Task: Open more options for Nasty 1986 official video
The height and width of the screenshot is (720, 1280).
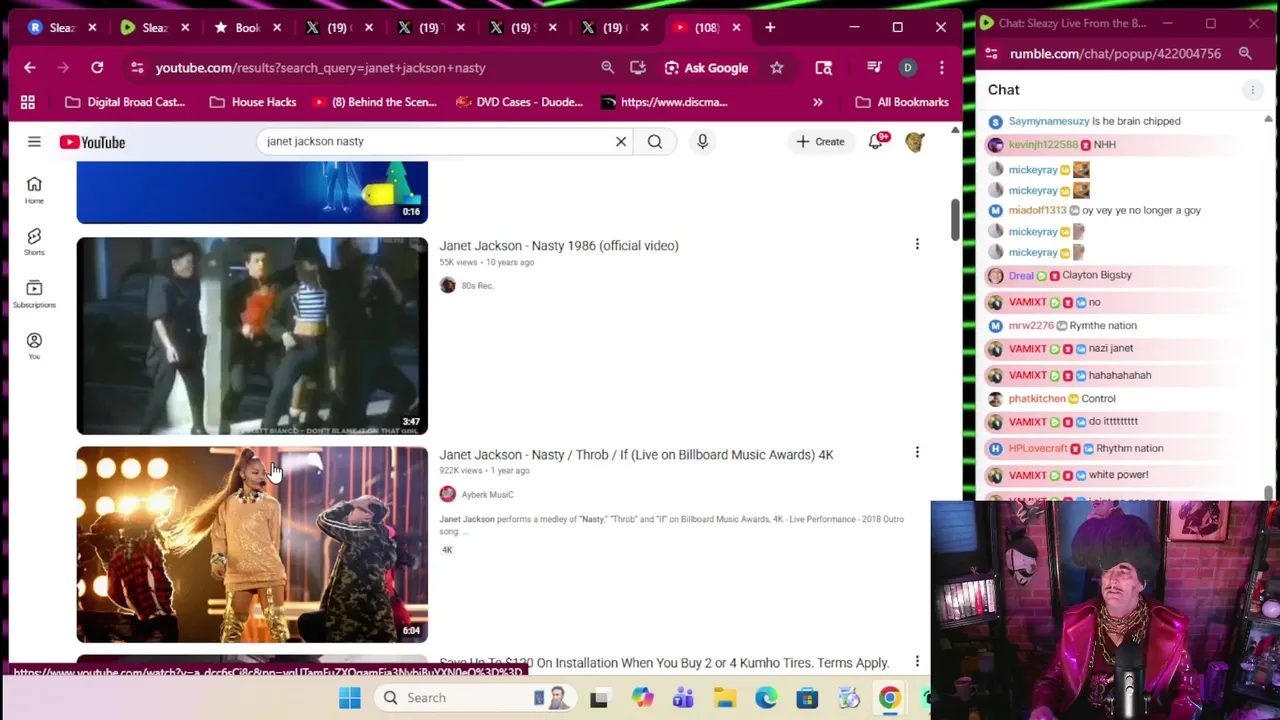Action: click(x=917, y=244)
